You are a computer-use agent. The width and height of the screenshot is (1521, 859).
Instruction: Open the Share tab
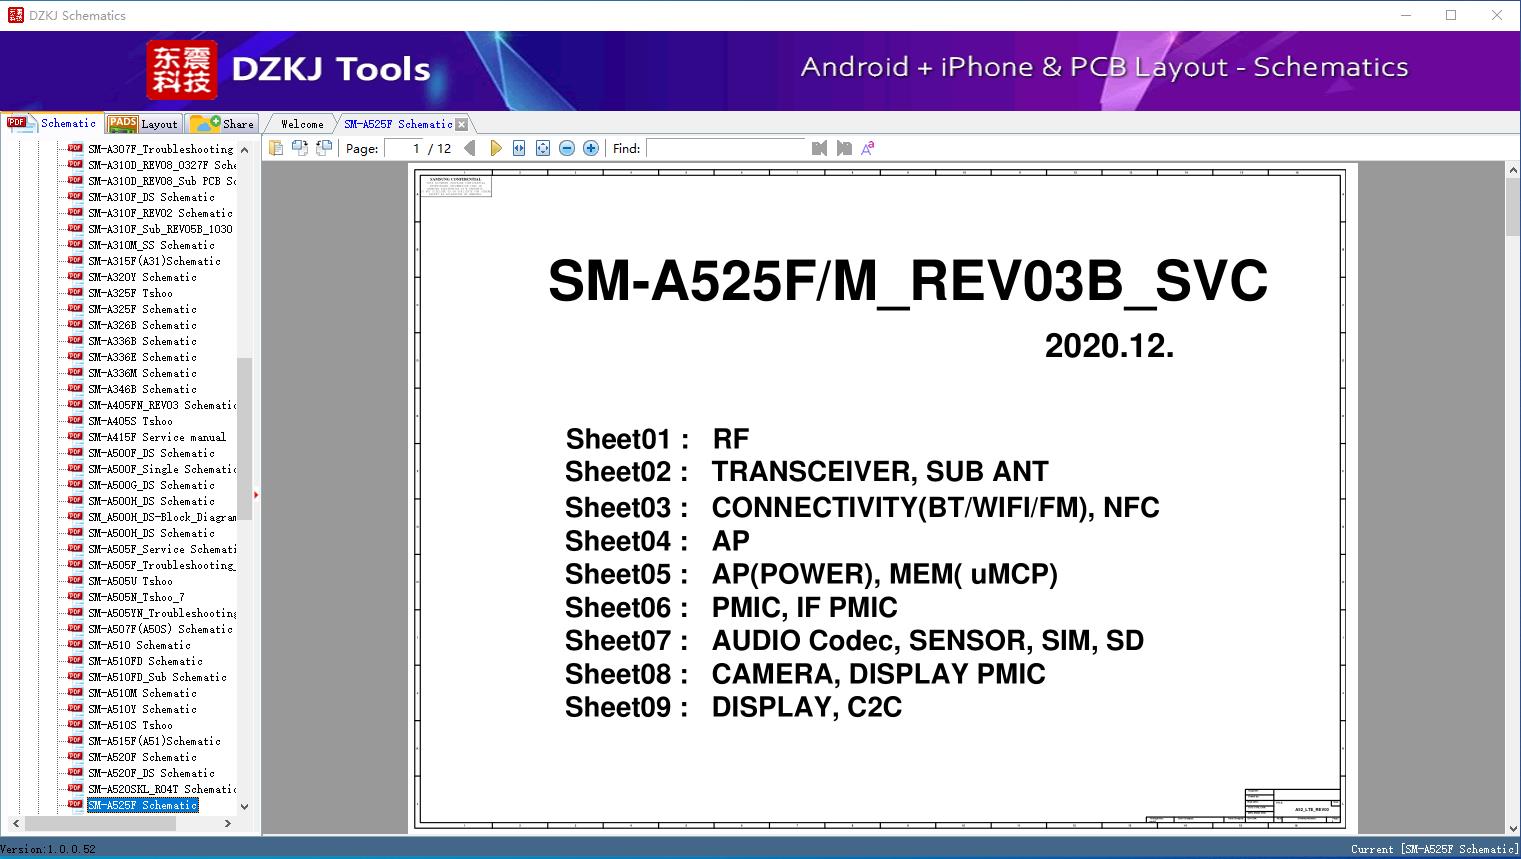223,123
